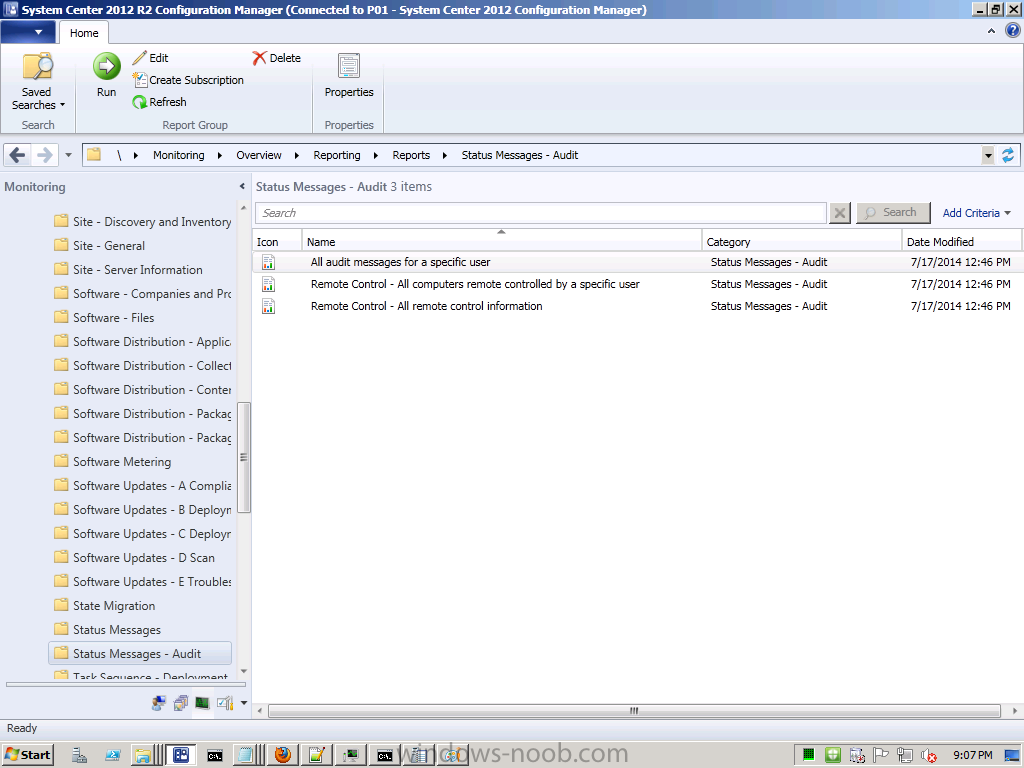1024x768 pixels.
Task: Expand breadcrumb arrow after Monitoring
Action: coord(219,155)
